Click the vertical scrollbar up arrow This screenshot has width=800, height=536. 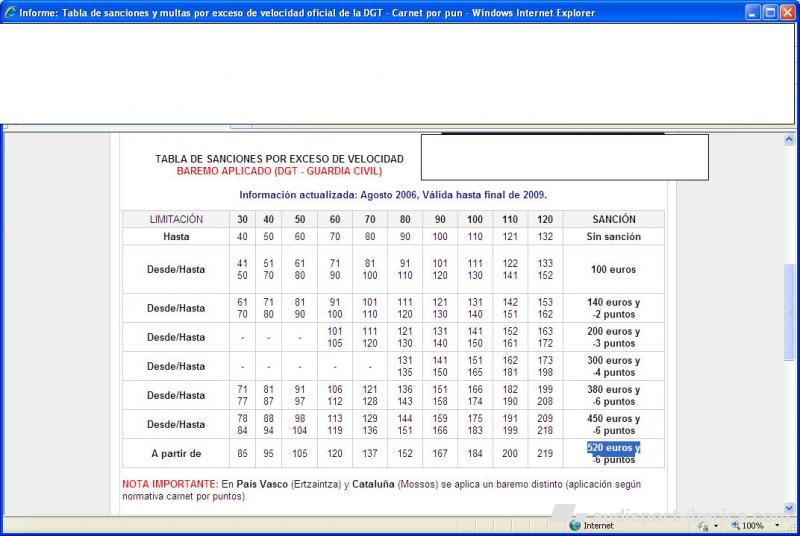click(x=789, y=139)
